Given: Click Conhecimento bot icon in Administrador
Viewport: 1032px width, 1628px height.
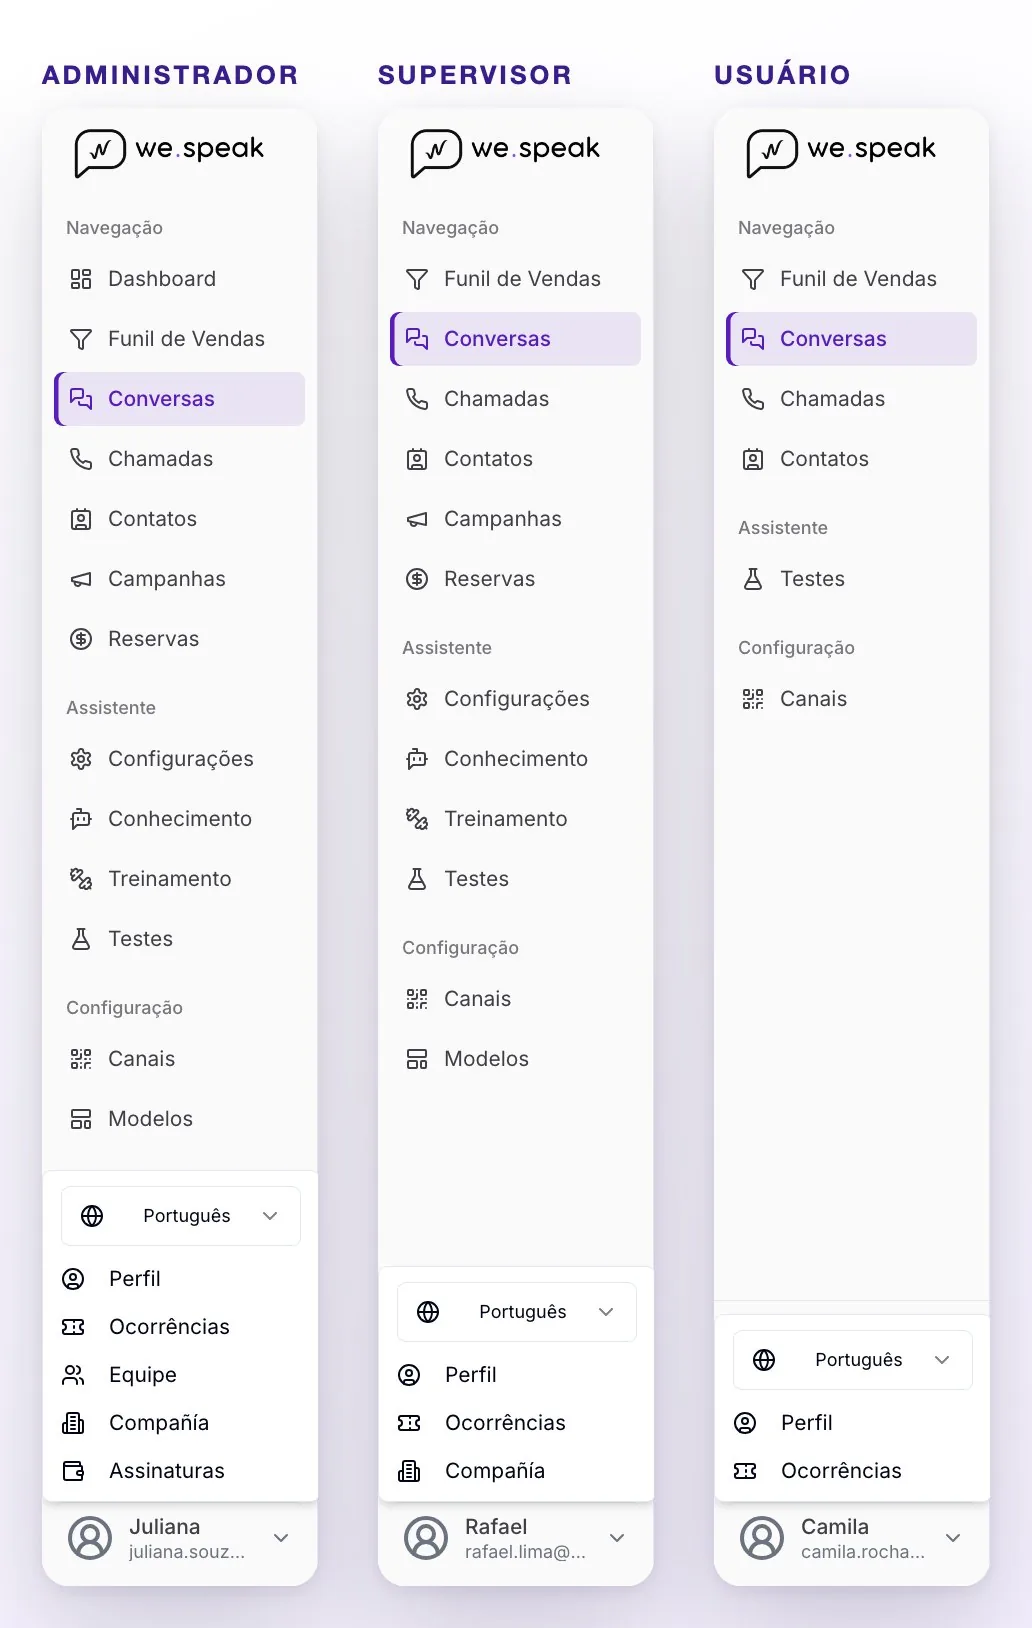Looking at the screenshot, I should tap(81, 819).
